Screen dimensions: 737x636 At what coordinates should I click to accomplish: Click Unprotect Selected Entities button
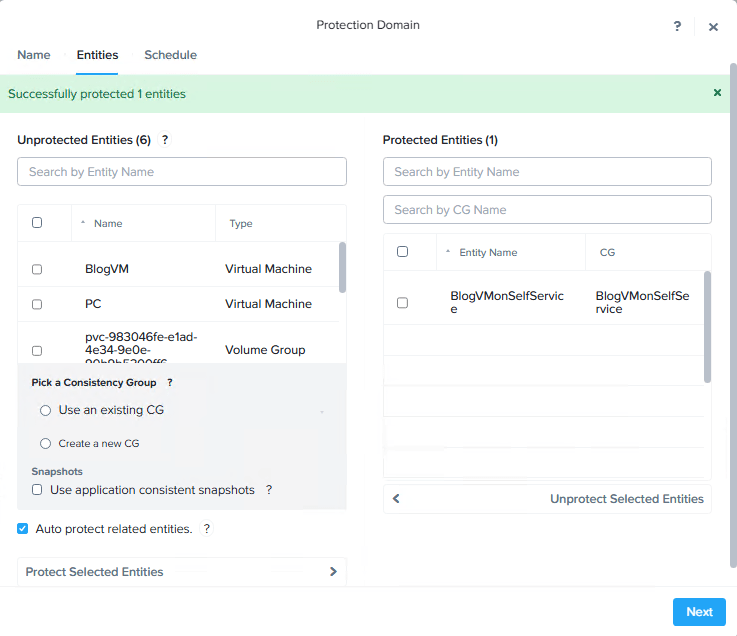click(x=547, y=499)
